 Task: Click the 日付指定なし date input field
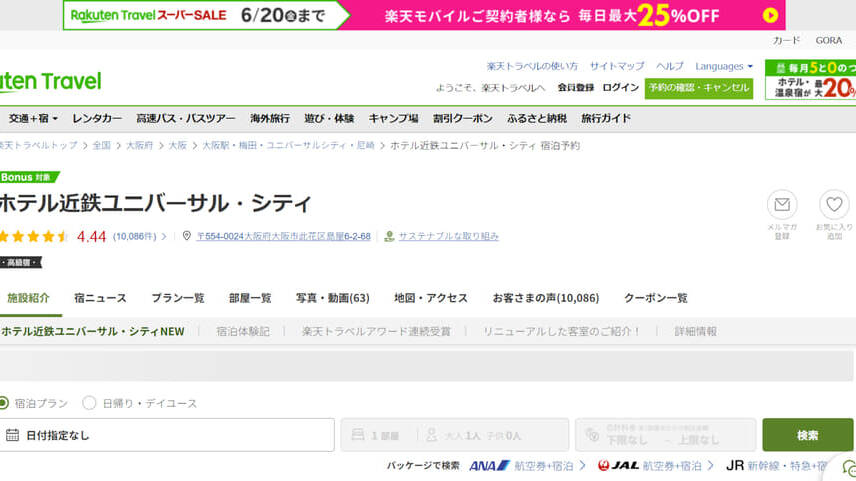point(167,435)
